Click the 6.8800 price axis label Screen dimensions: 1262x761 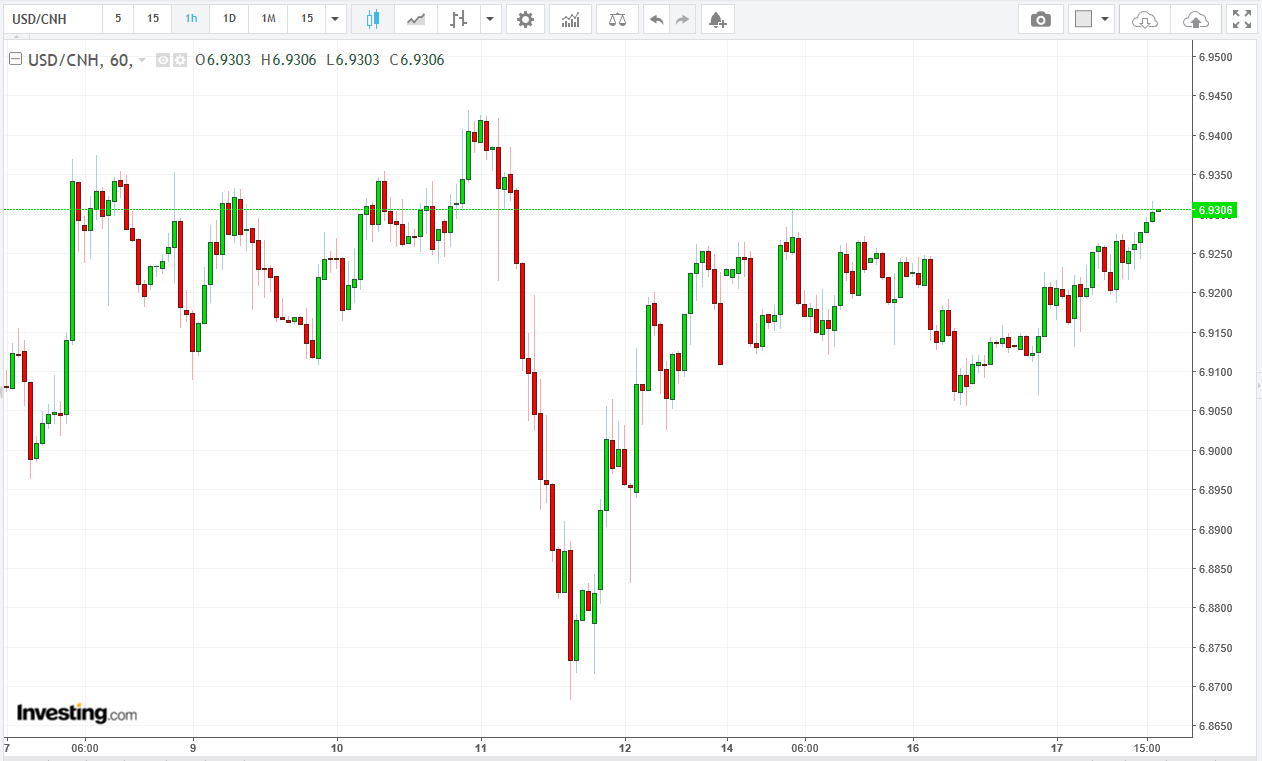1216,608
